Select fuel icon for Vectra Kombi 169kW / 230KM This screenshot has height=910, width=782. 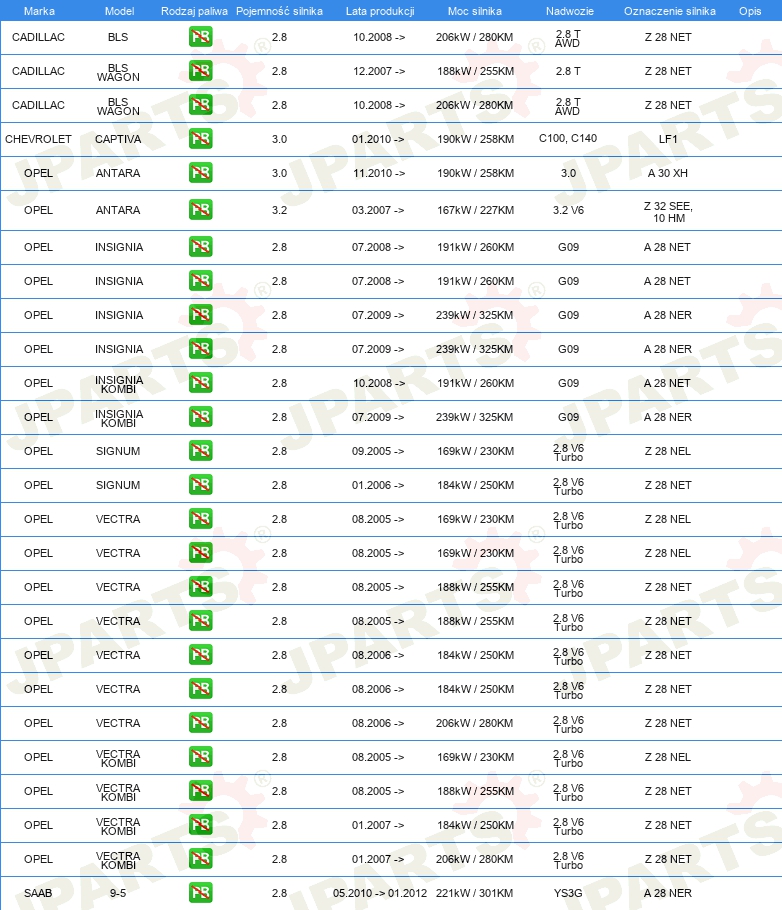coord(200,757)
